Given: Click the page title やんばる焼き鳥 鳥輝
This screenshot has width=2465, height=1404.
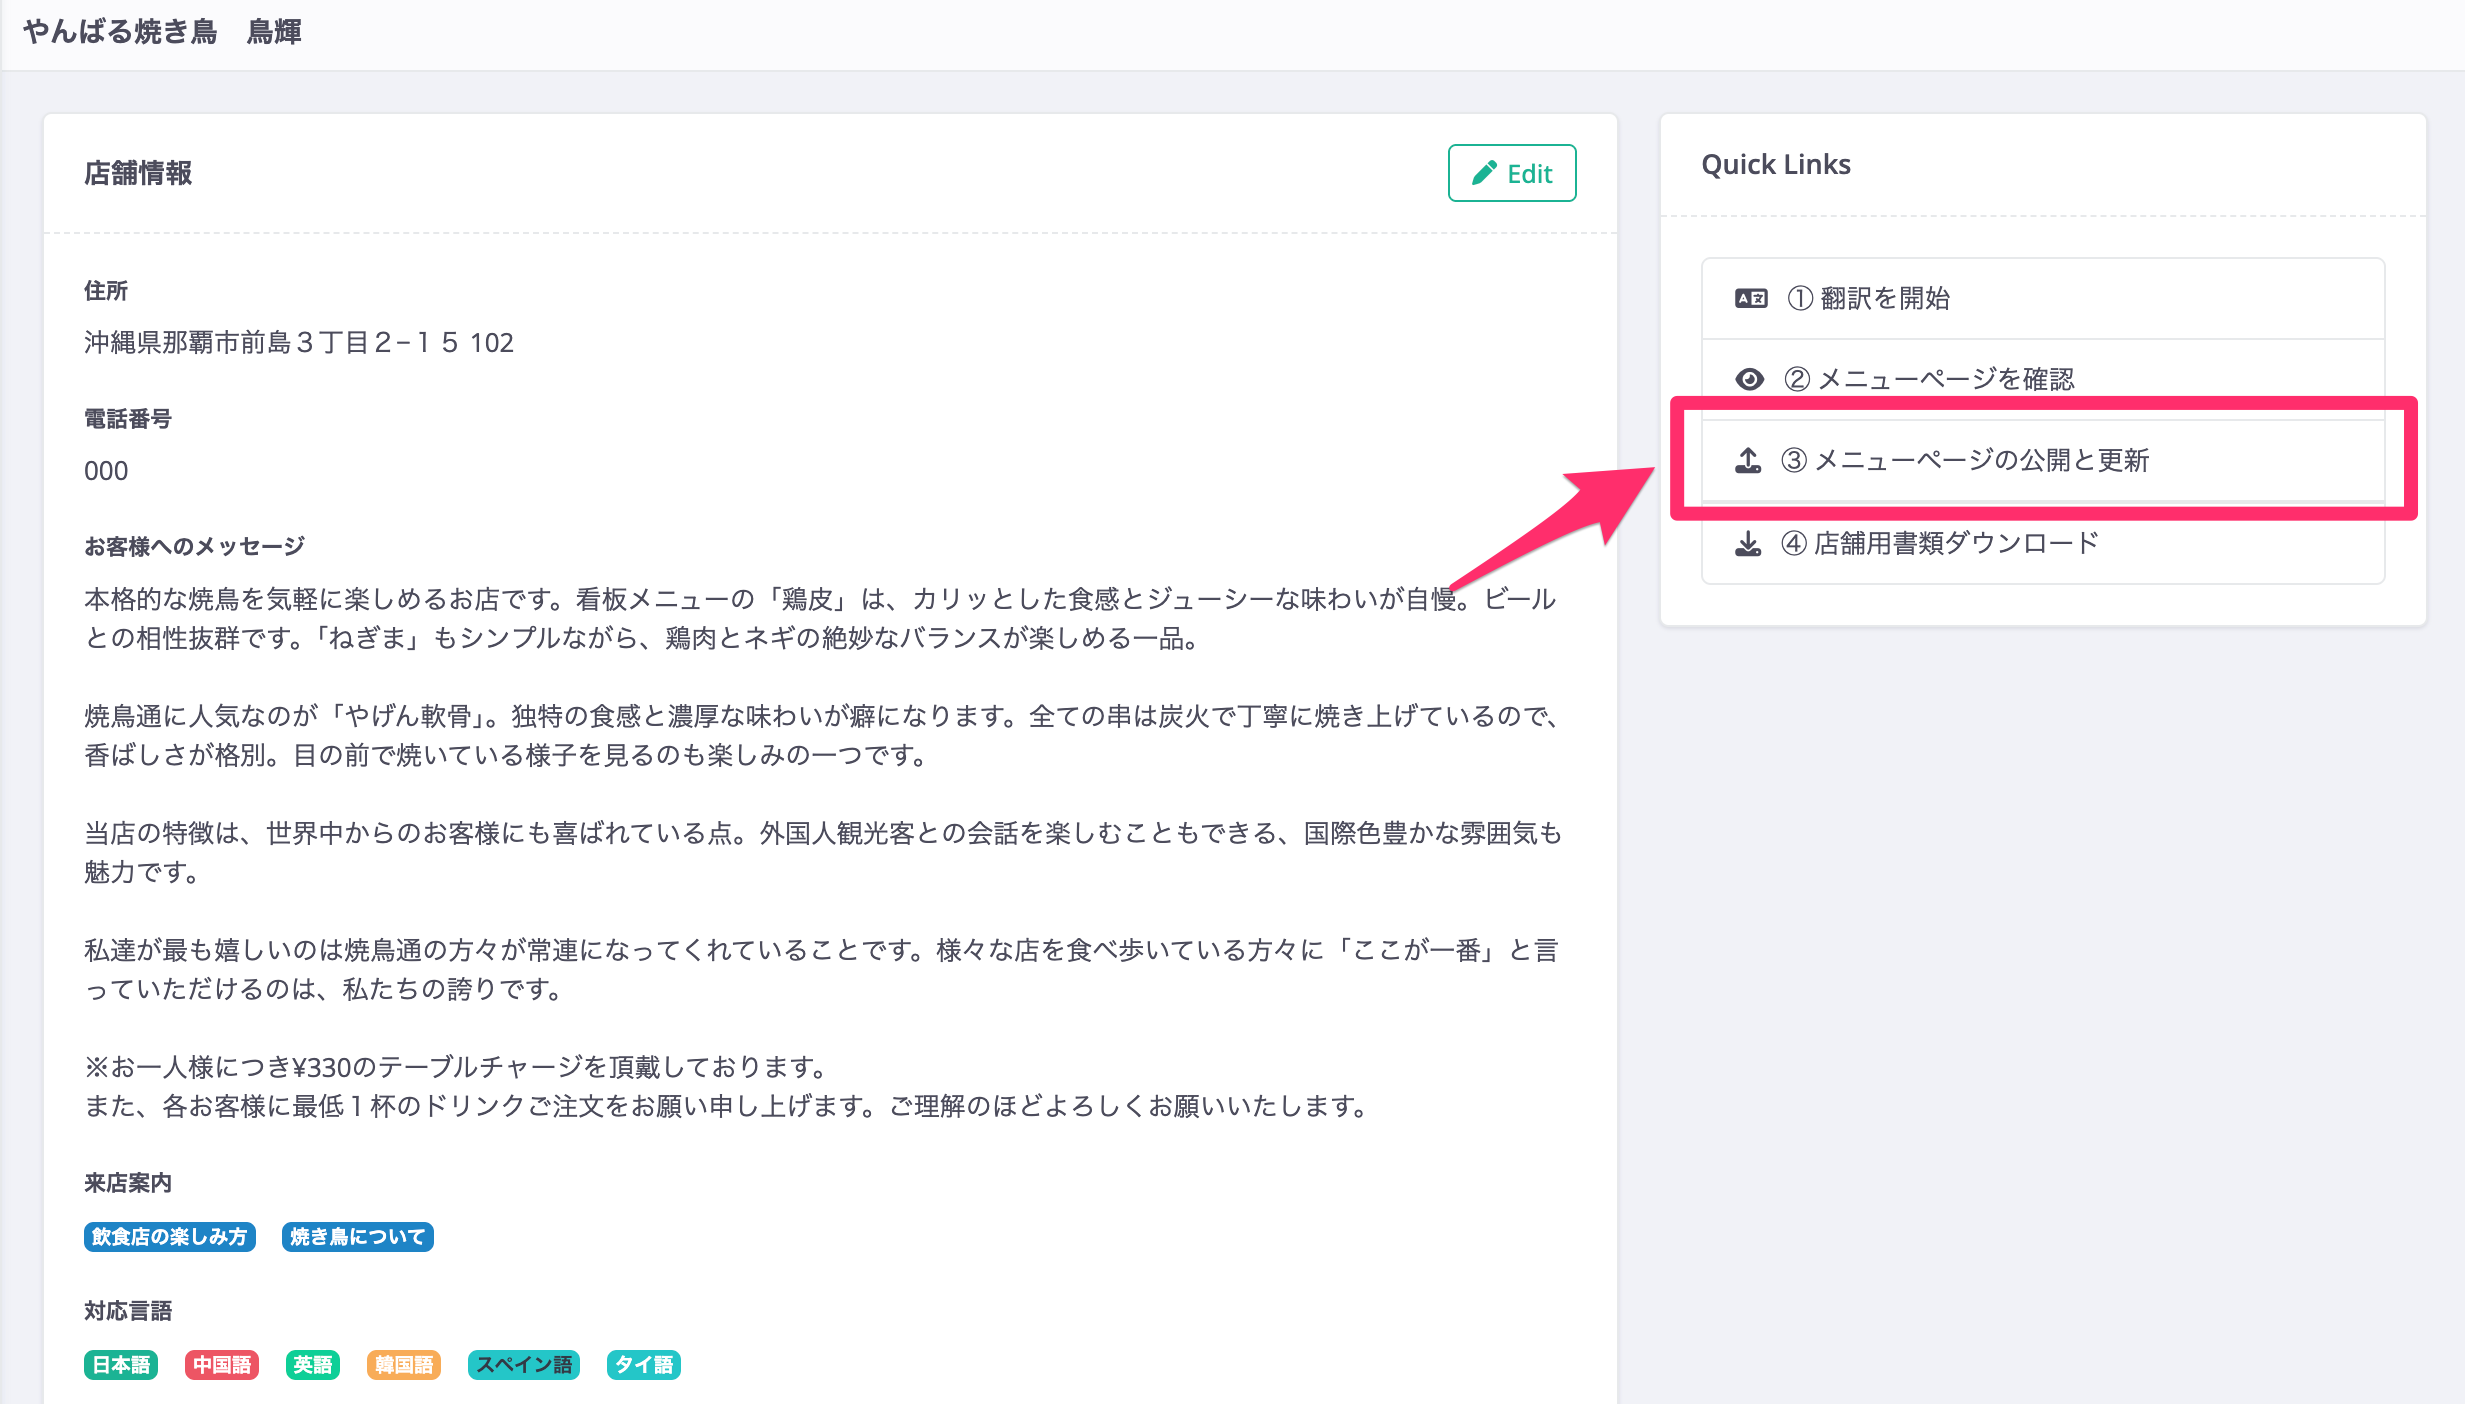Looking at the screenshot, I should click(162, 32).
